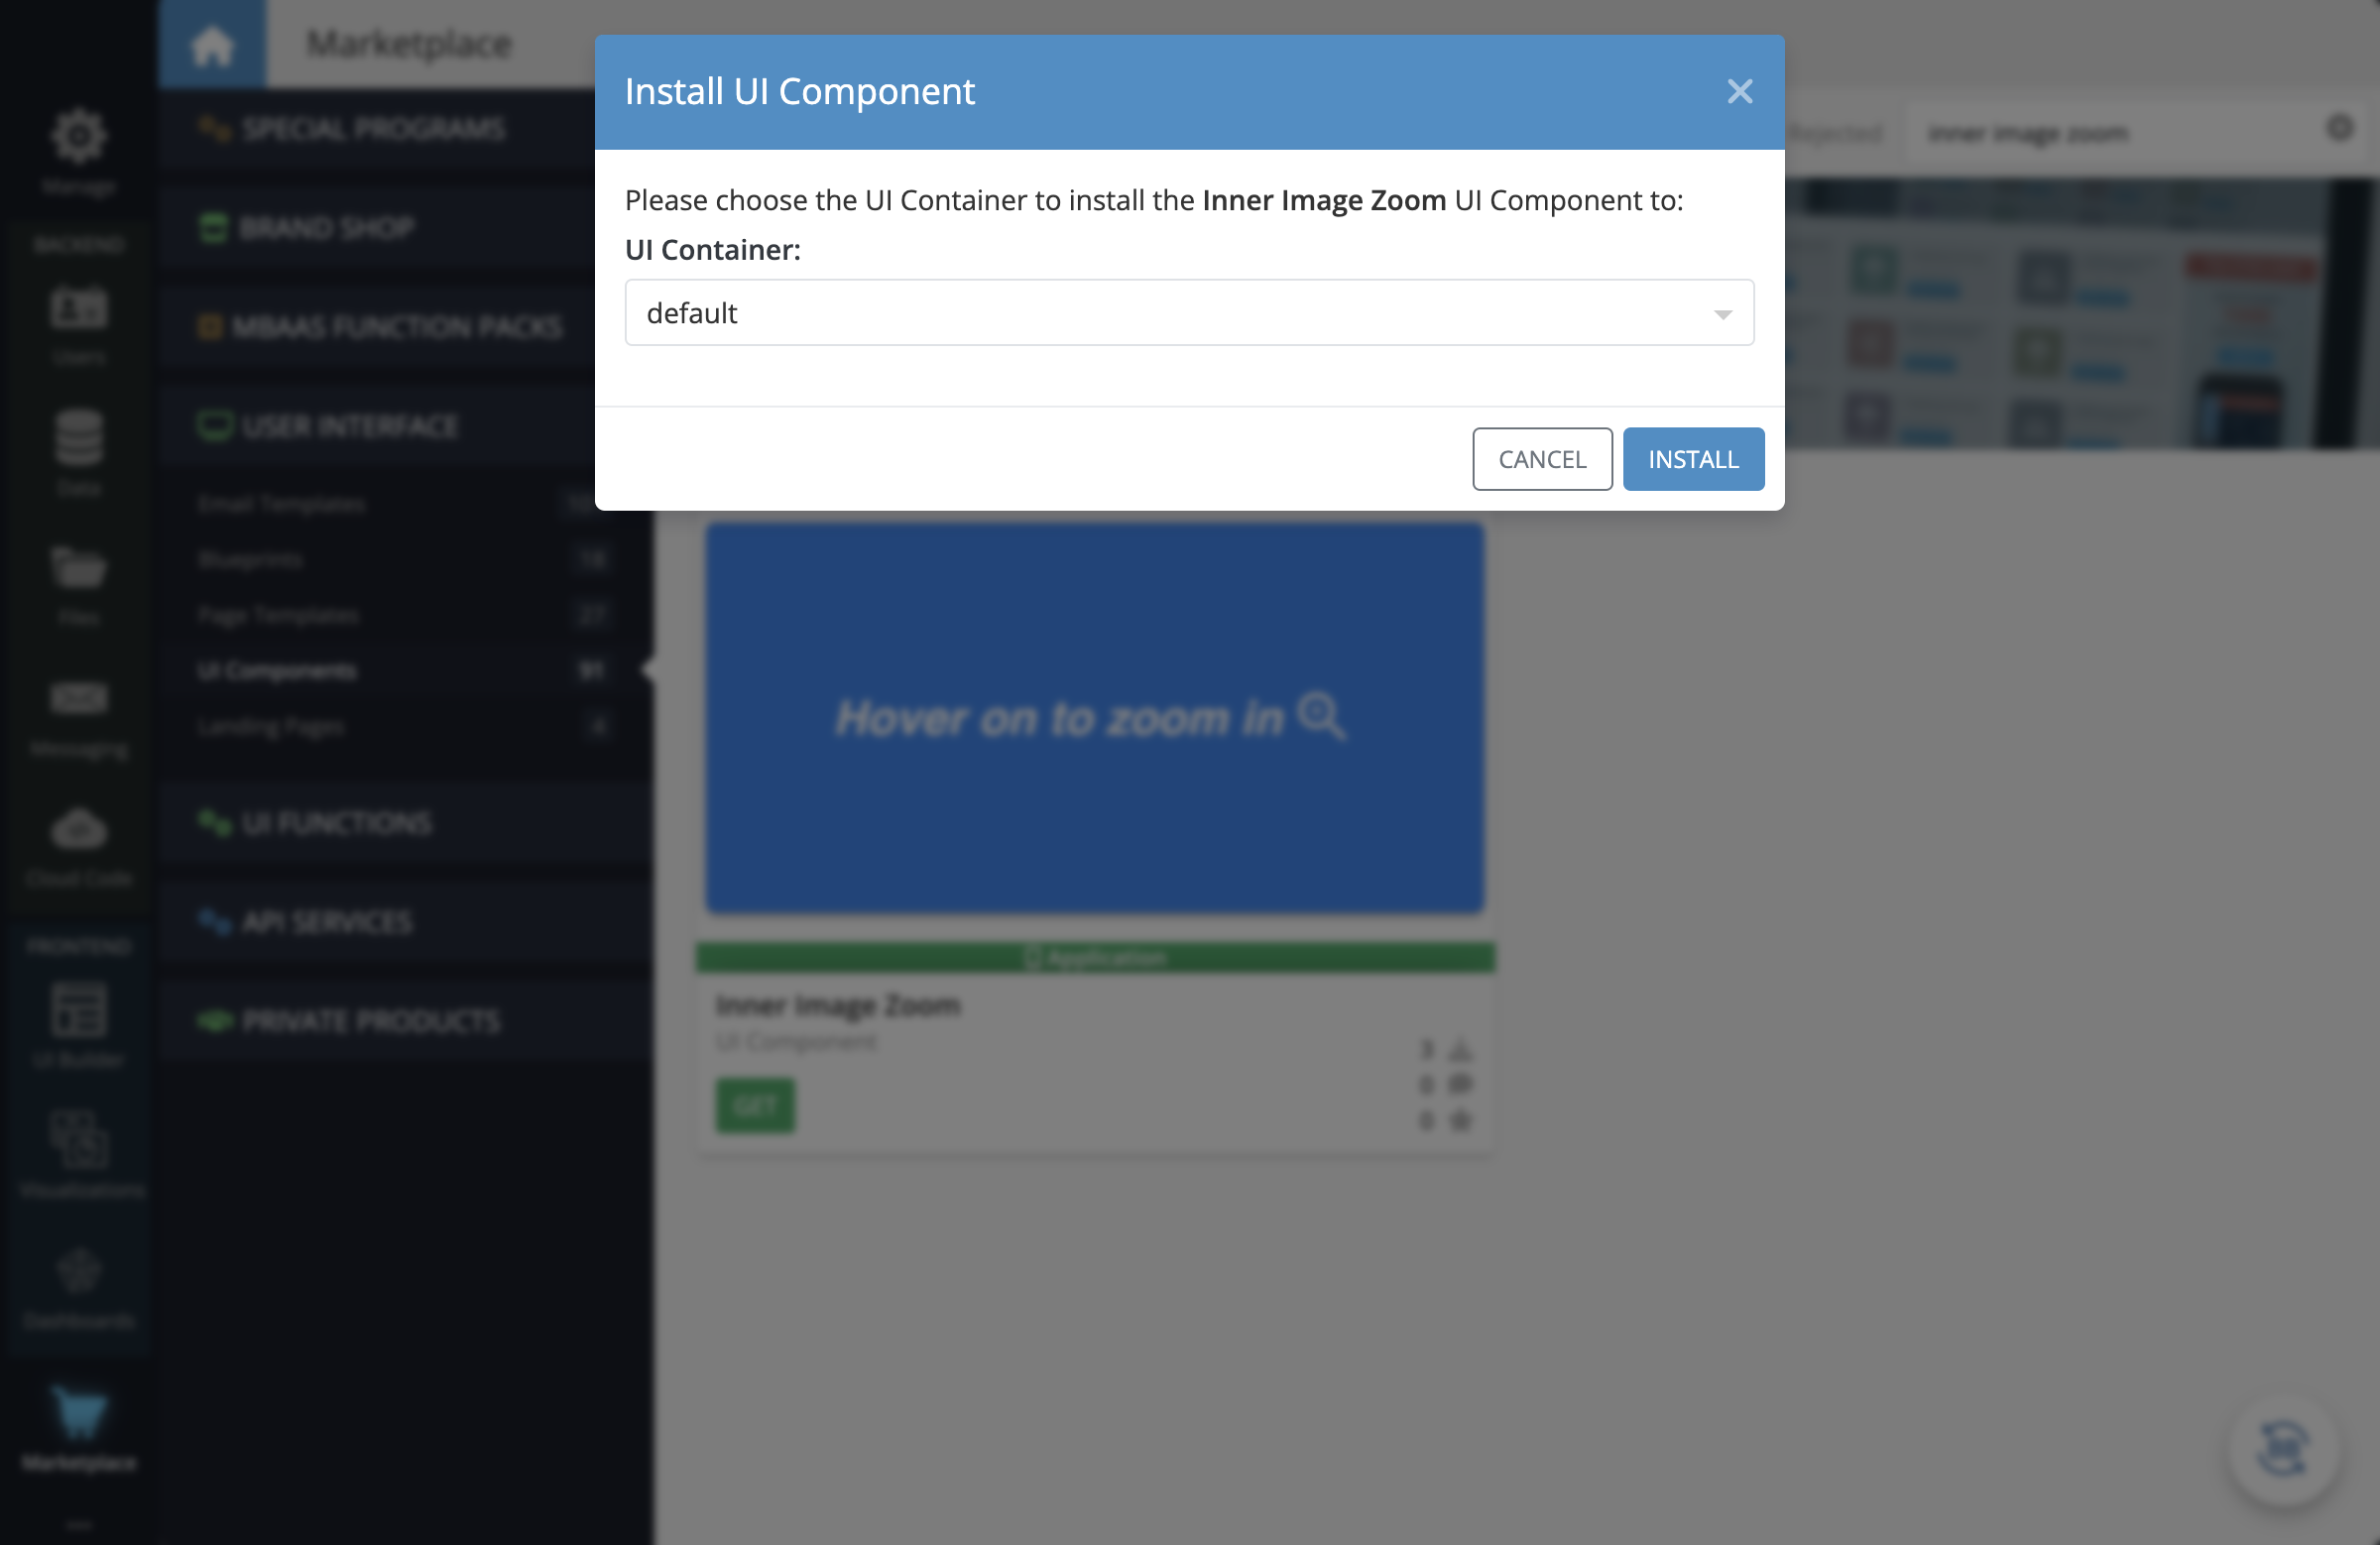Click the modal close X button
The image size is (2380, 1545).
click(1740, 90)
